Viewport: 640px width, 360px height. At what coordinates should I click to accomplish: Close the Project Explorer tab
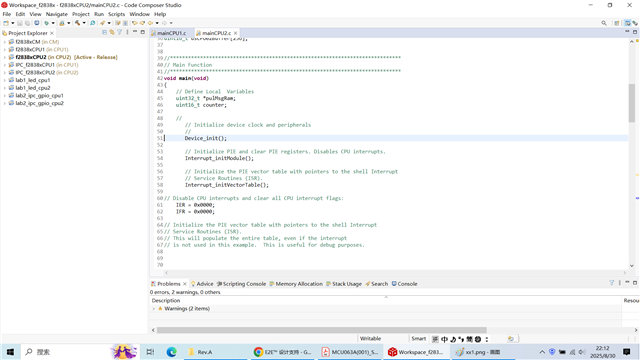(52, 33)
